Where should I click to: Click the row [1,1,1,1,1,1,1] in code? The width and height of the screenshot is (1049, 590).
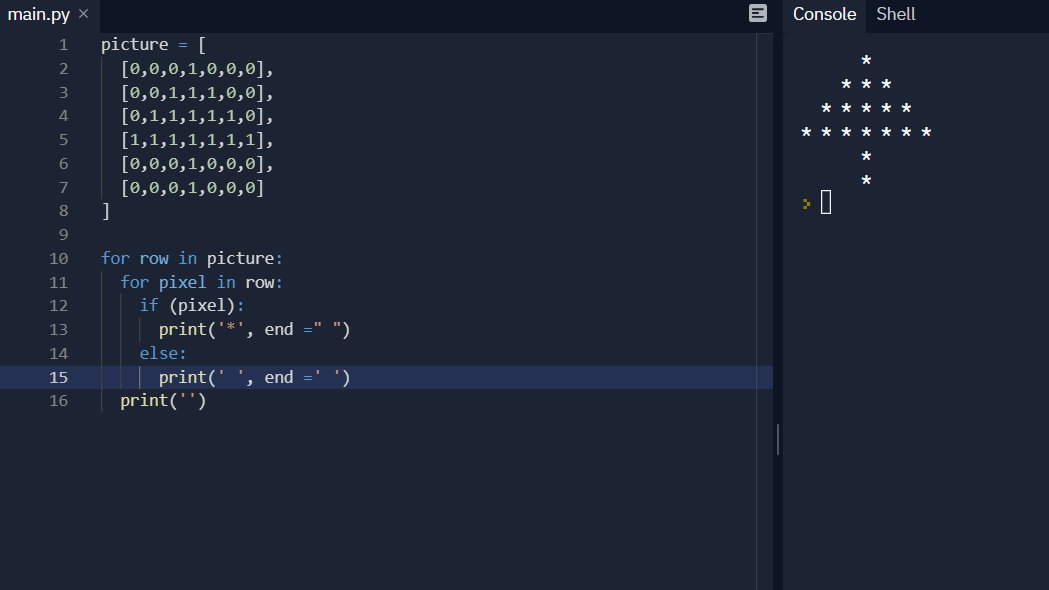[197, 140]
